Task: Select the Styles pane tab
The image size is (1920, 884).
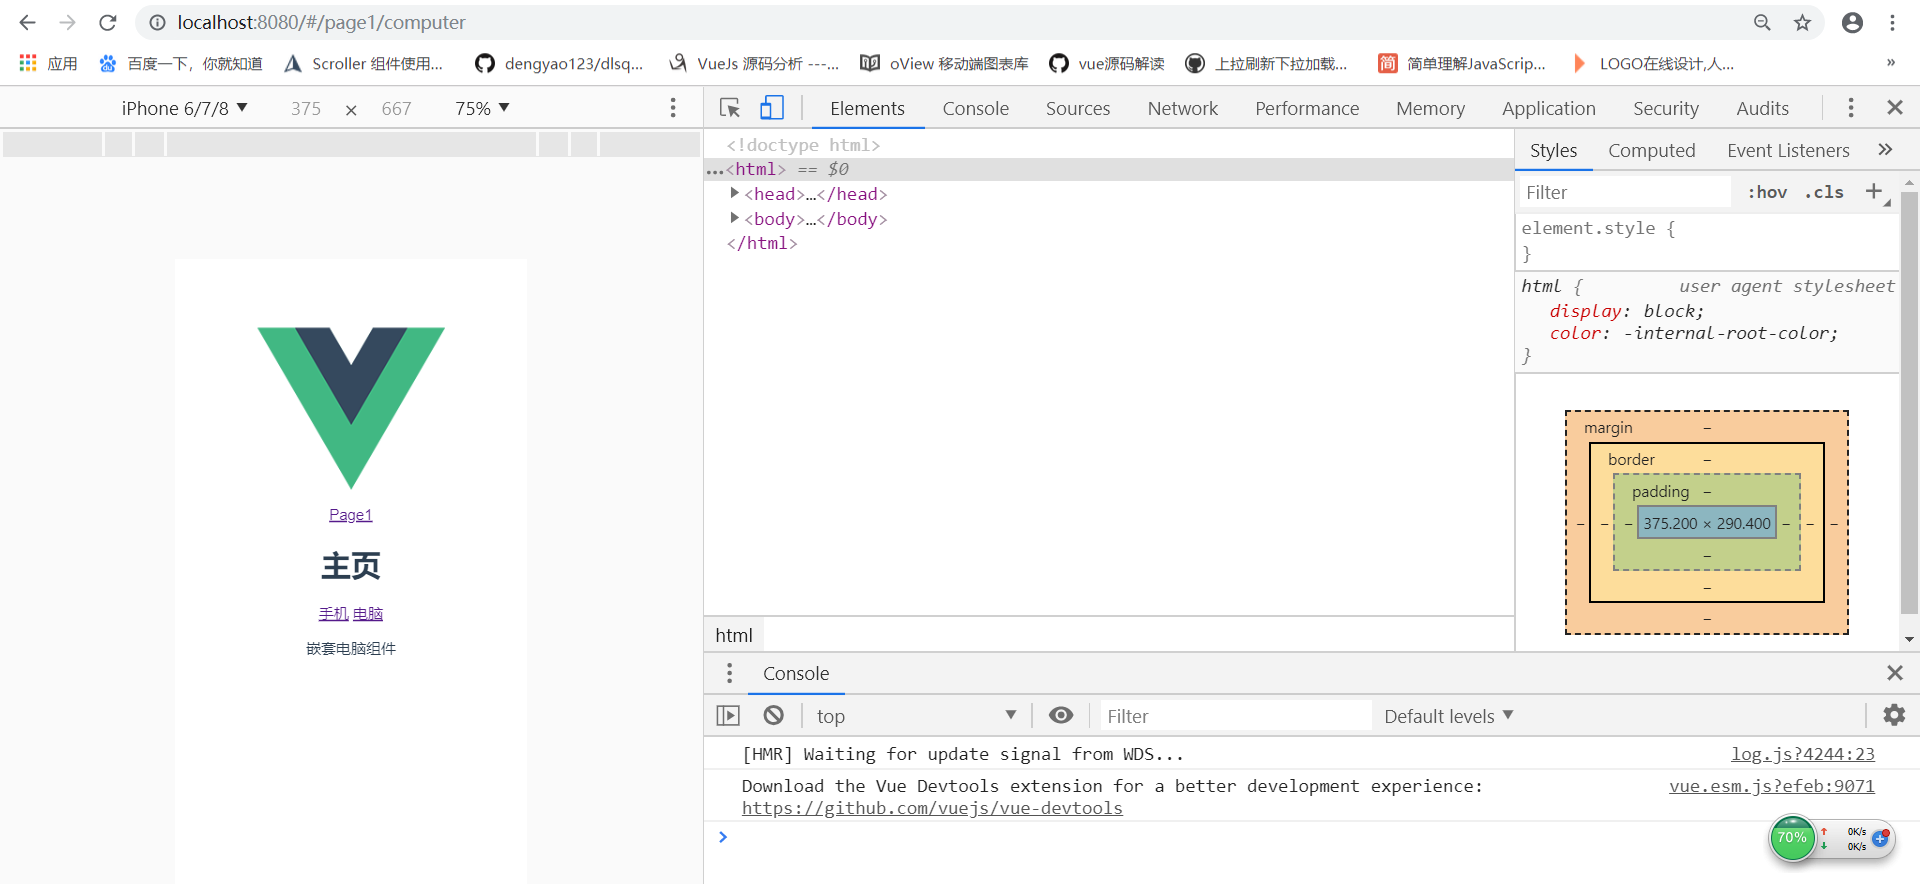Action: [1553, 150]
